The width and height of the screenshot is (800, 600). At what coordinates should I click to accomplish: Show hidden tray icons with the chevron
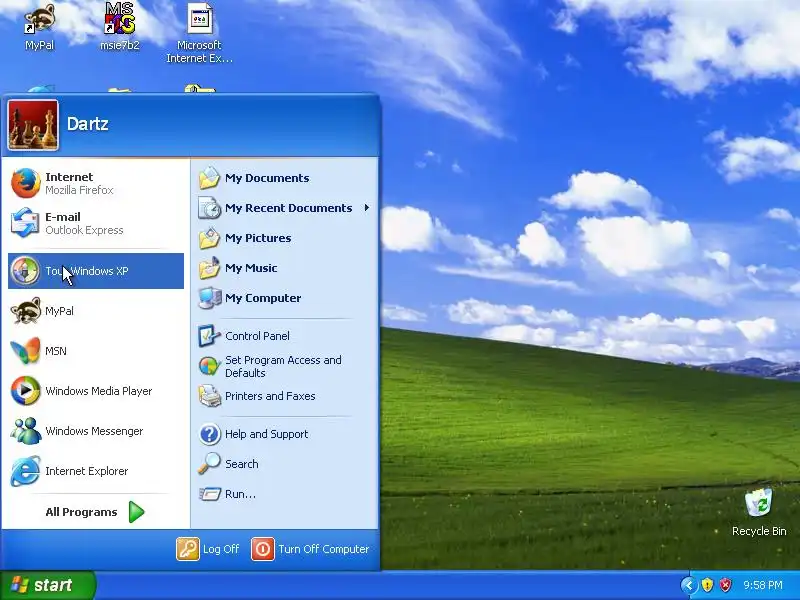[x=689, y=585]
